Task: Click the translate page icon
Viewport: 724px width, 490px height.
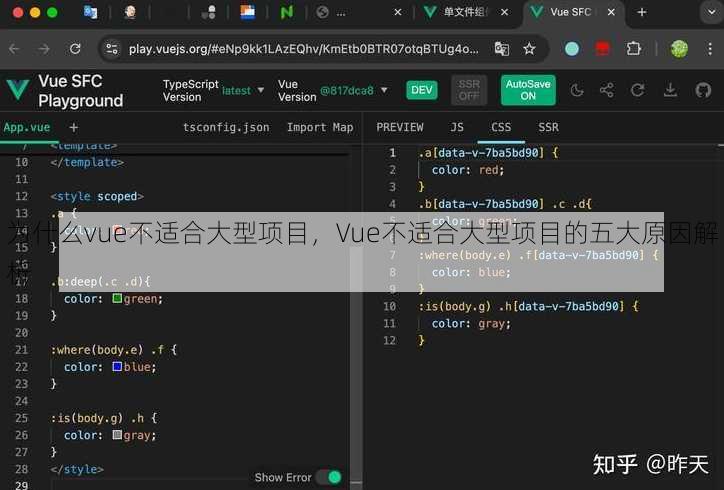Action: 501,48
